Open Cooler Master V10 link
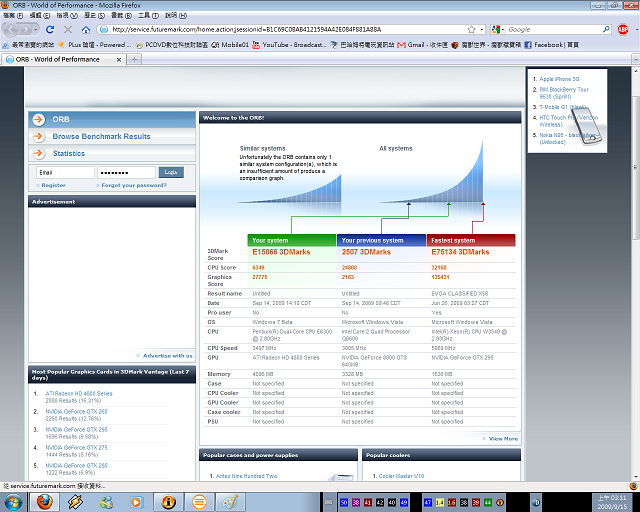The height and width of the screenshot is (512, 640). 401,476
